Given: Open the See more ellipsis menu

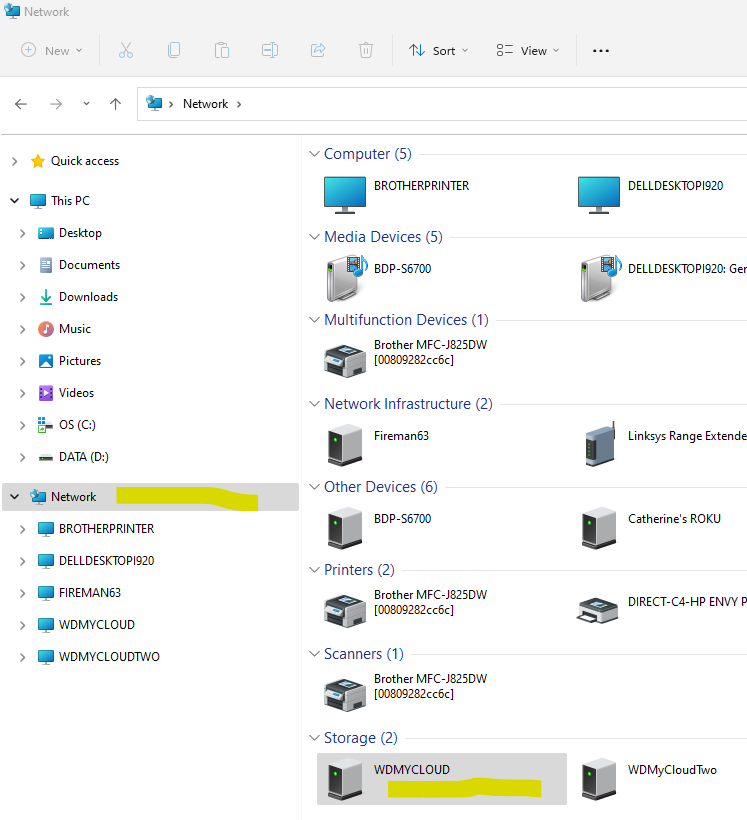Looking at the screenshot, I should tap(601, 51).
